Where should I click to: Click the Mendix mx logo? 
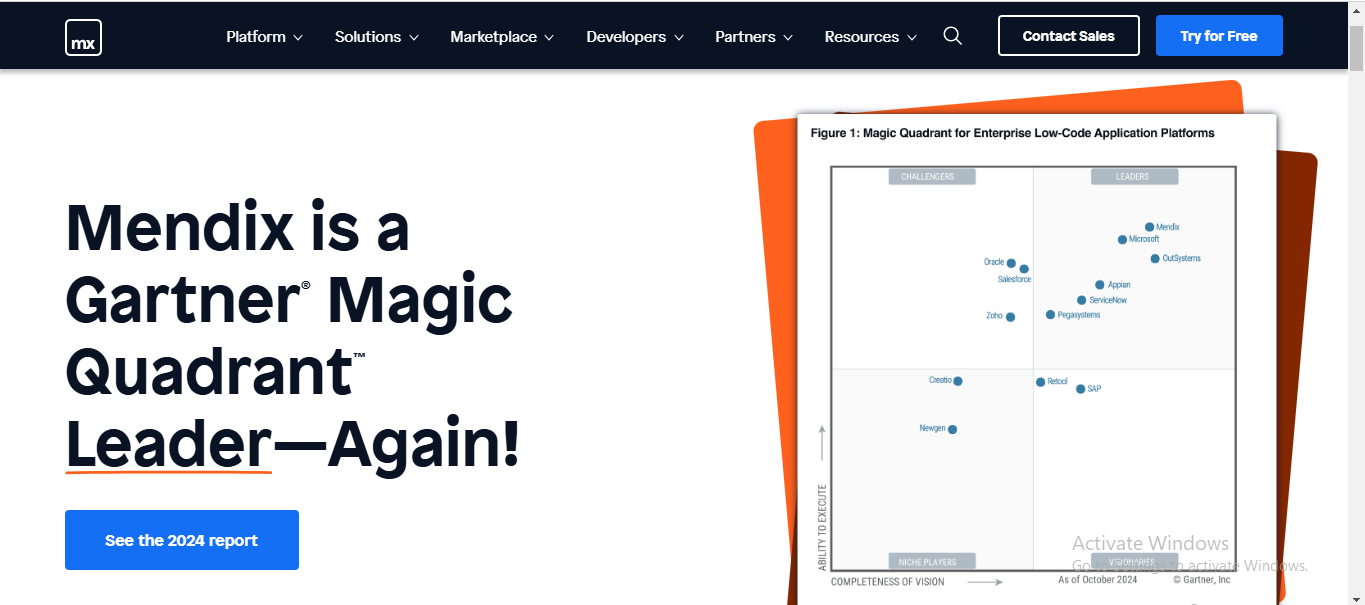point(83,37)
